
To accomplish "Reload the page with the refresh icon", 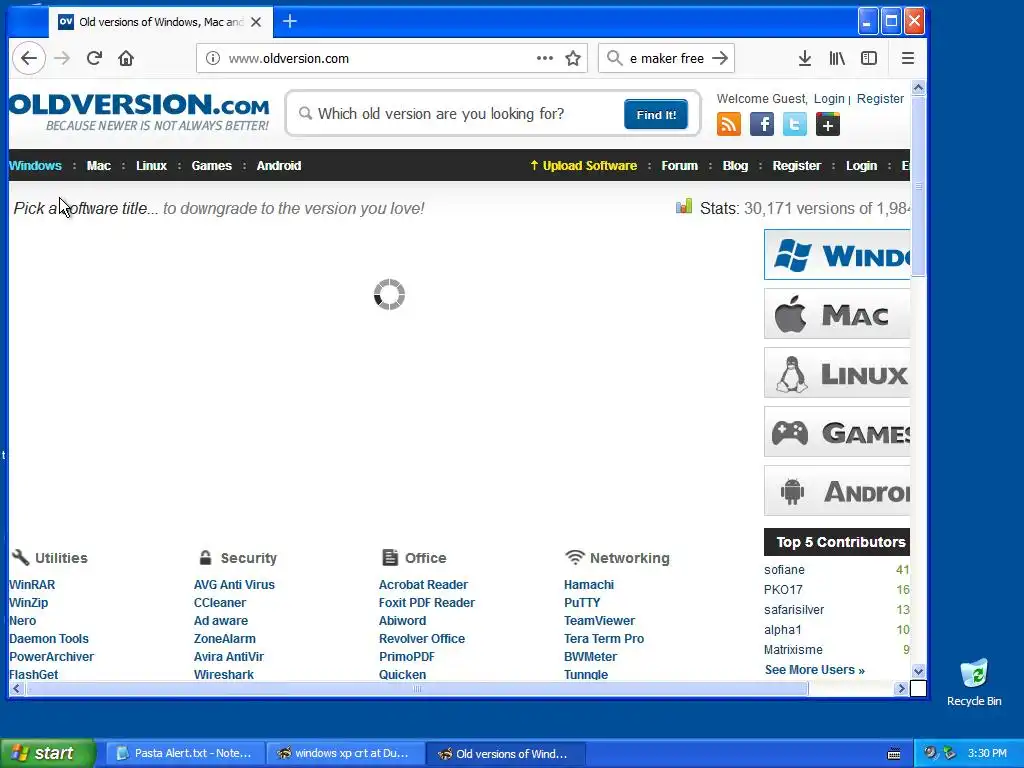I will 94,58.
